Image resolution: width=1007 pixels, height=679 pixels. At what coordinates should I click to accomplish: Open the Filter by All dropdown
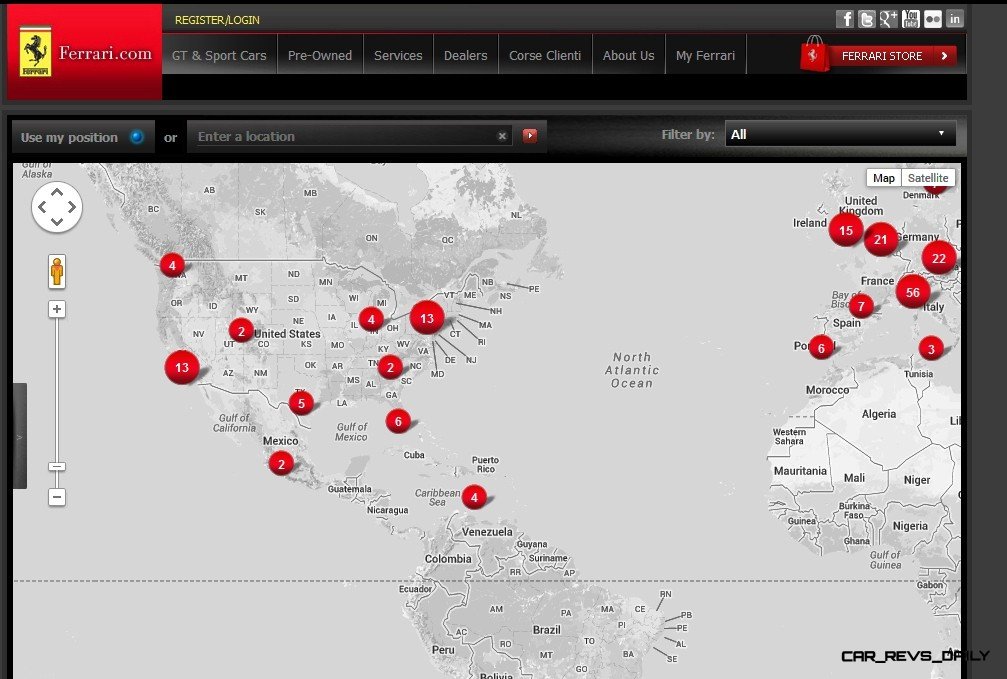(x=841, y=134)
